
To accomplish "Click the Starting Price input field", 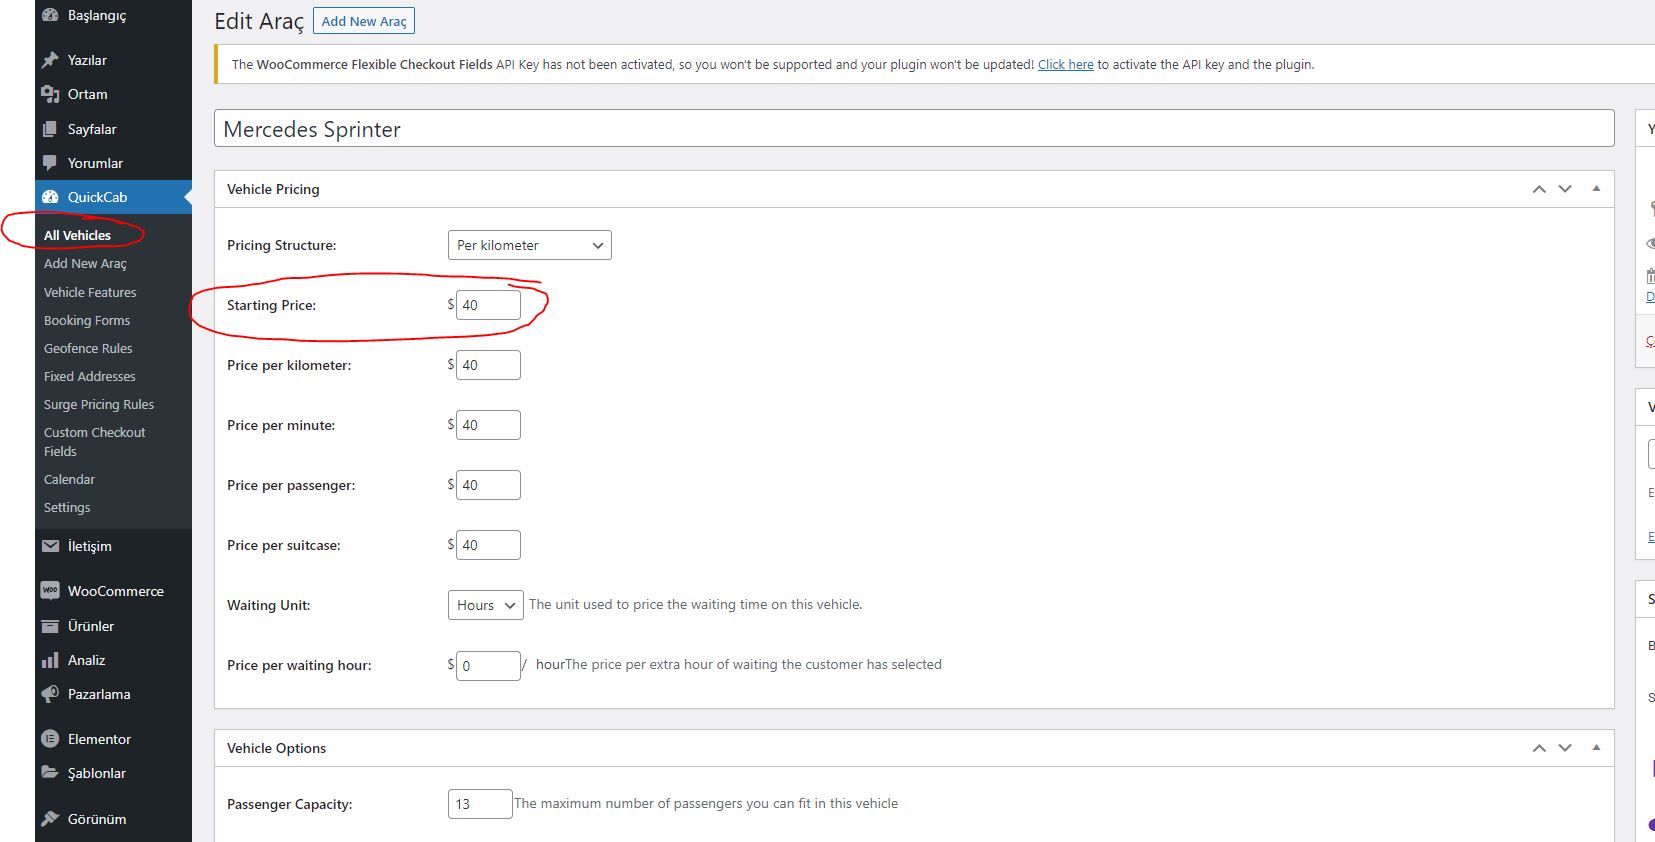I will [488, 305].
